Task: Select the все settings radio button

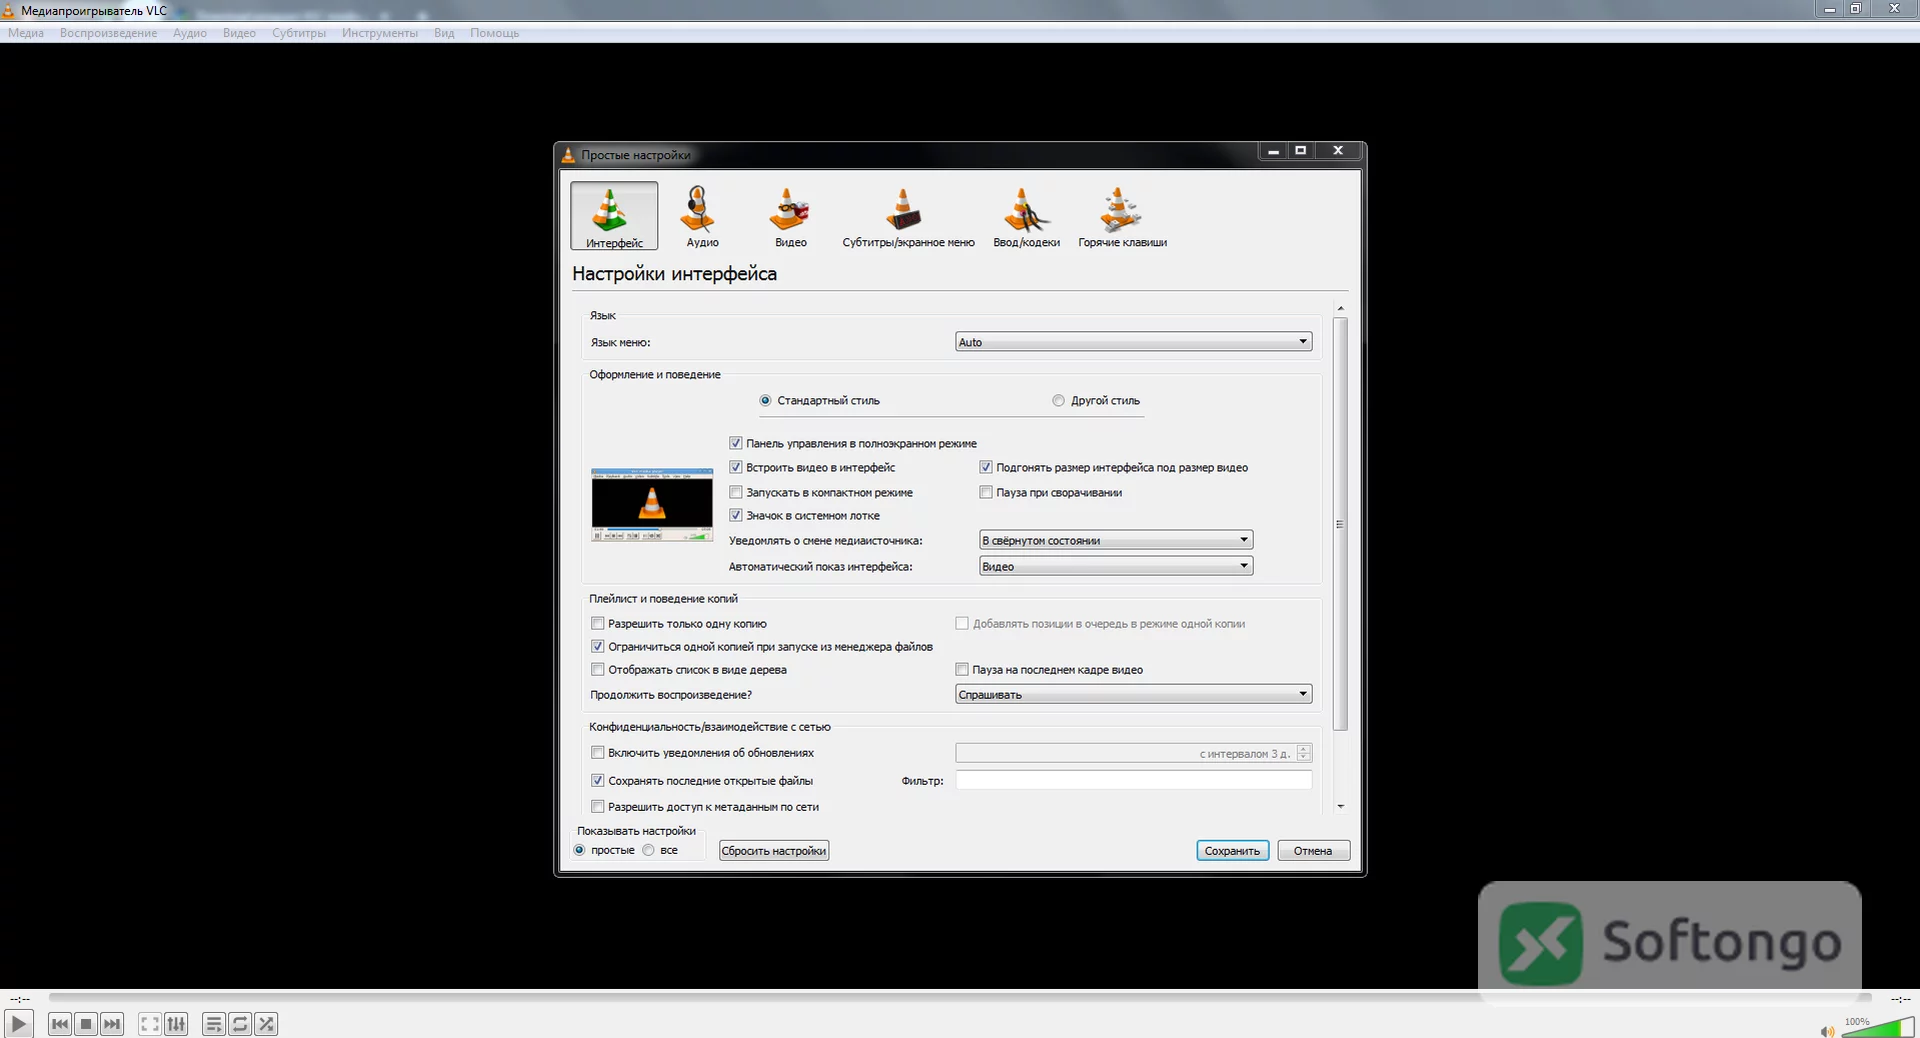Action: (x=649, y=850)
